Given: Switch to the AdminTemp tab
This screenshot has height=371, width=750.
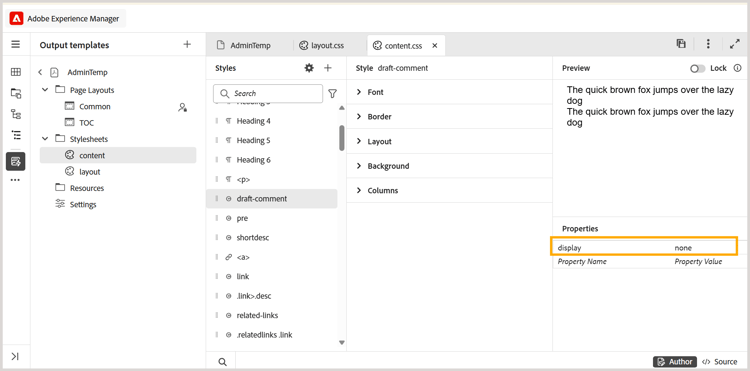Looking at the screenshot, I should point(244,45).
